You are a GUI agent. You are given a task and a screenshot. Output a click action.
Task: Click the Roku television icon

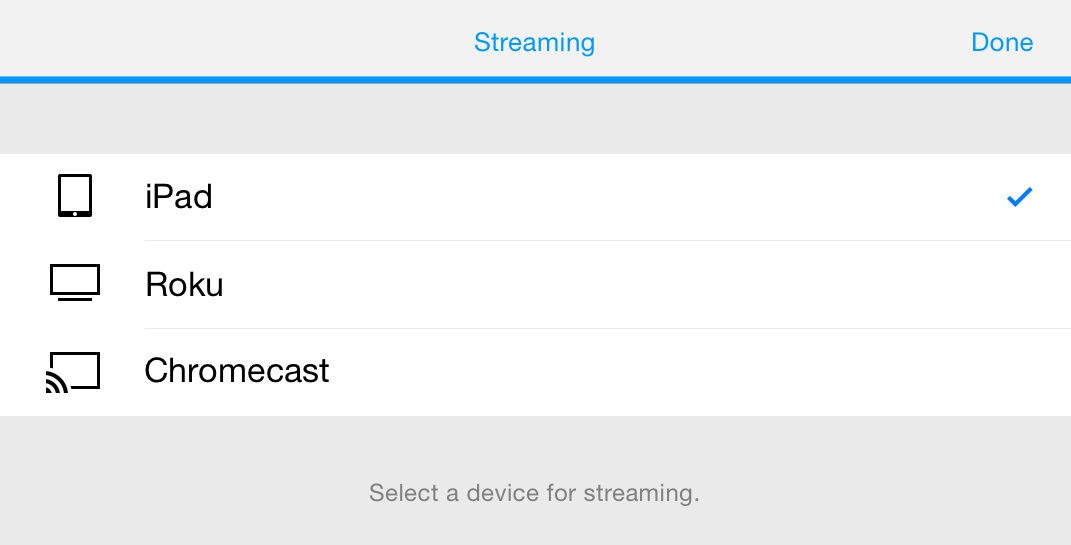[74, 283]
